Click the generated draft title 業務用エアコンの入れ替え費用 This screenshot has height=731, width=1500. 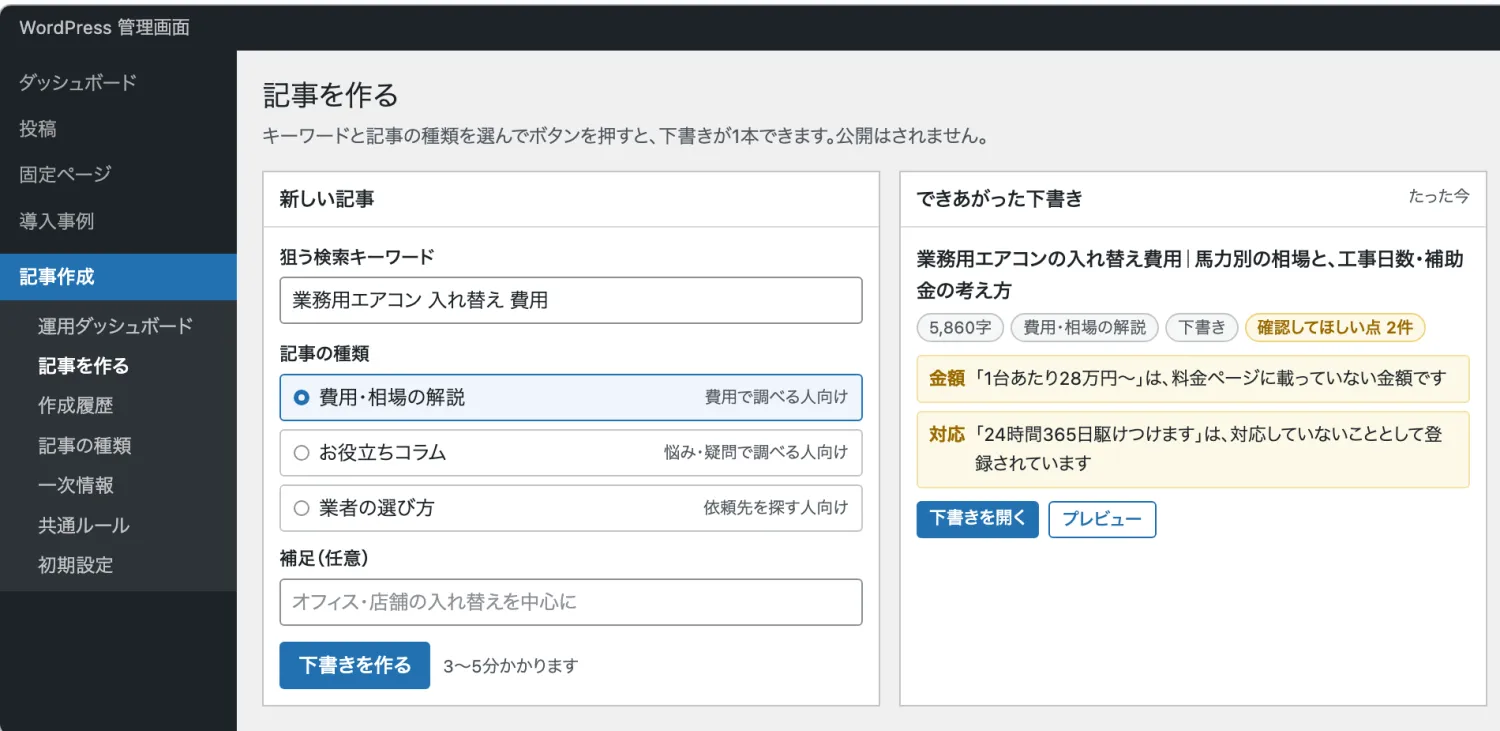(1190, 274)
